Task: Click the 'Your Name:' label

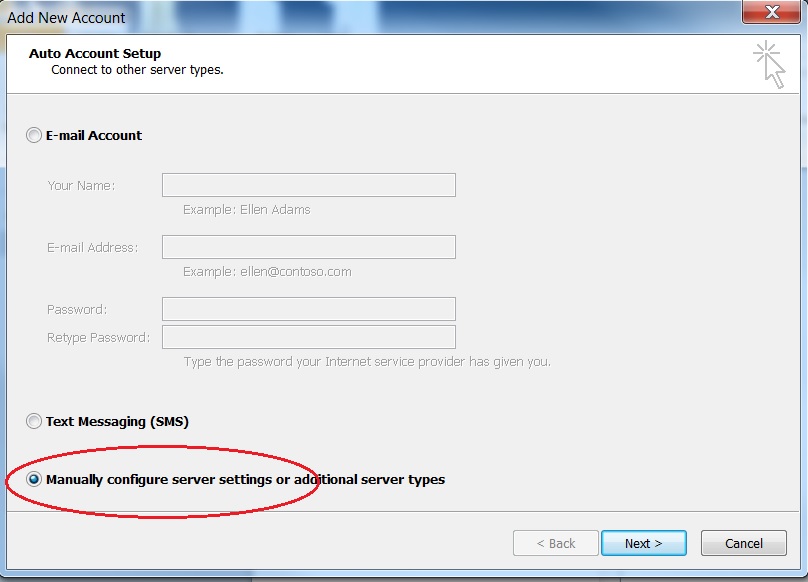Action: tap(81, 186)
